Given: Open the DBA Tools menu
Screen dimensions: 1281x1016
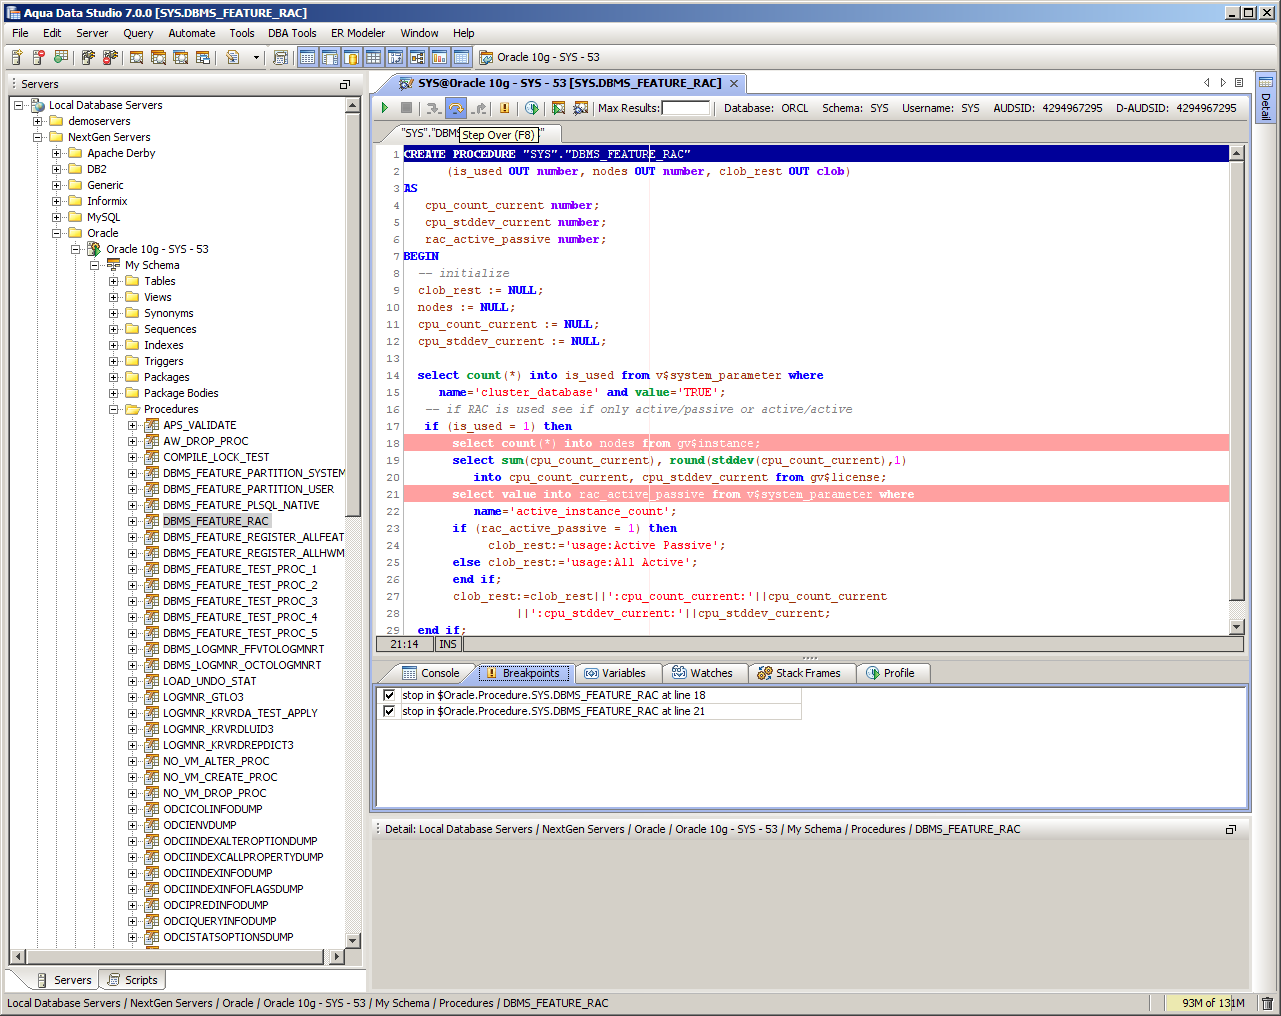Looking at the screenshot, I should [x=292, y=33].
